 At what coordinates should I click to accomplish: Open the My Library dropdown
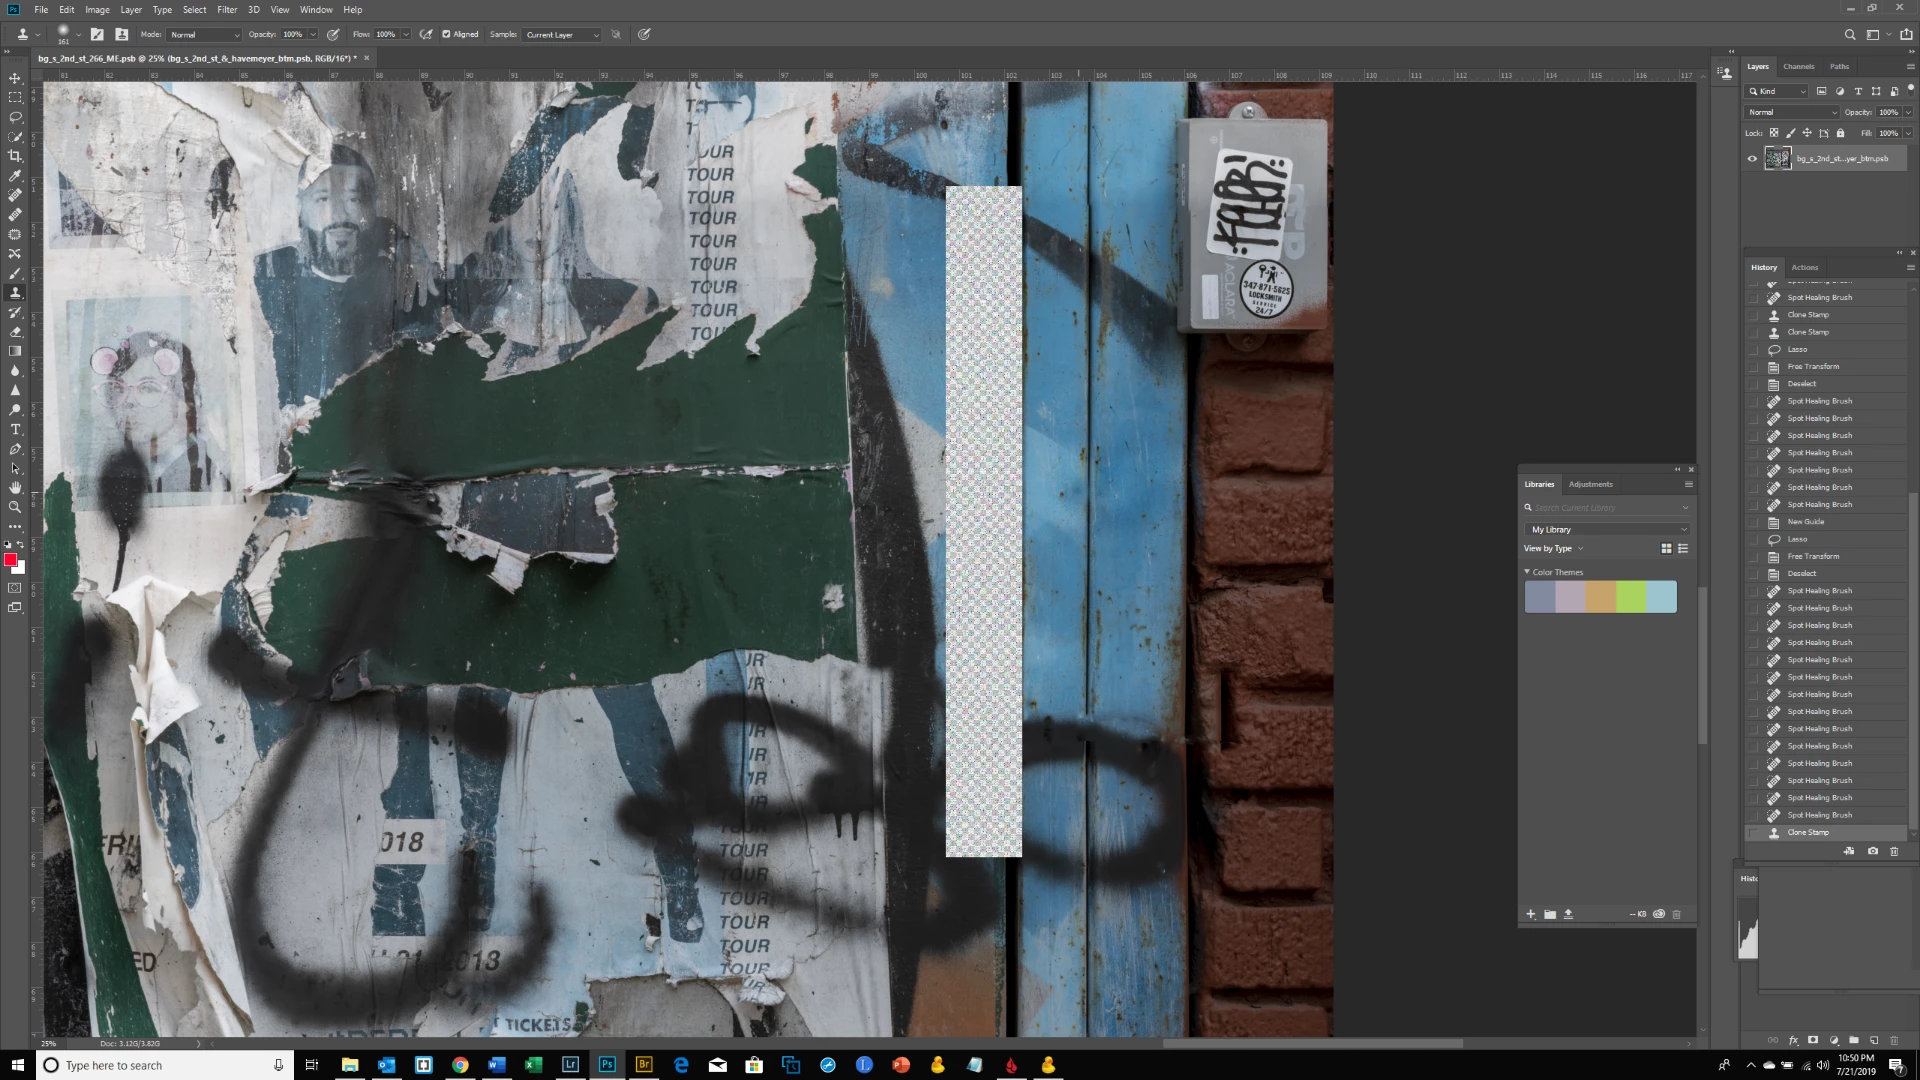[x=1608, y=529]
